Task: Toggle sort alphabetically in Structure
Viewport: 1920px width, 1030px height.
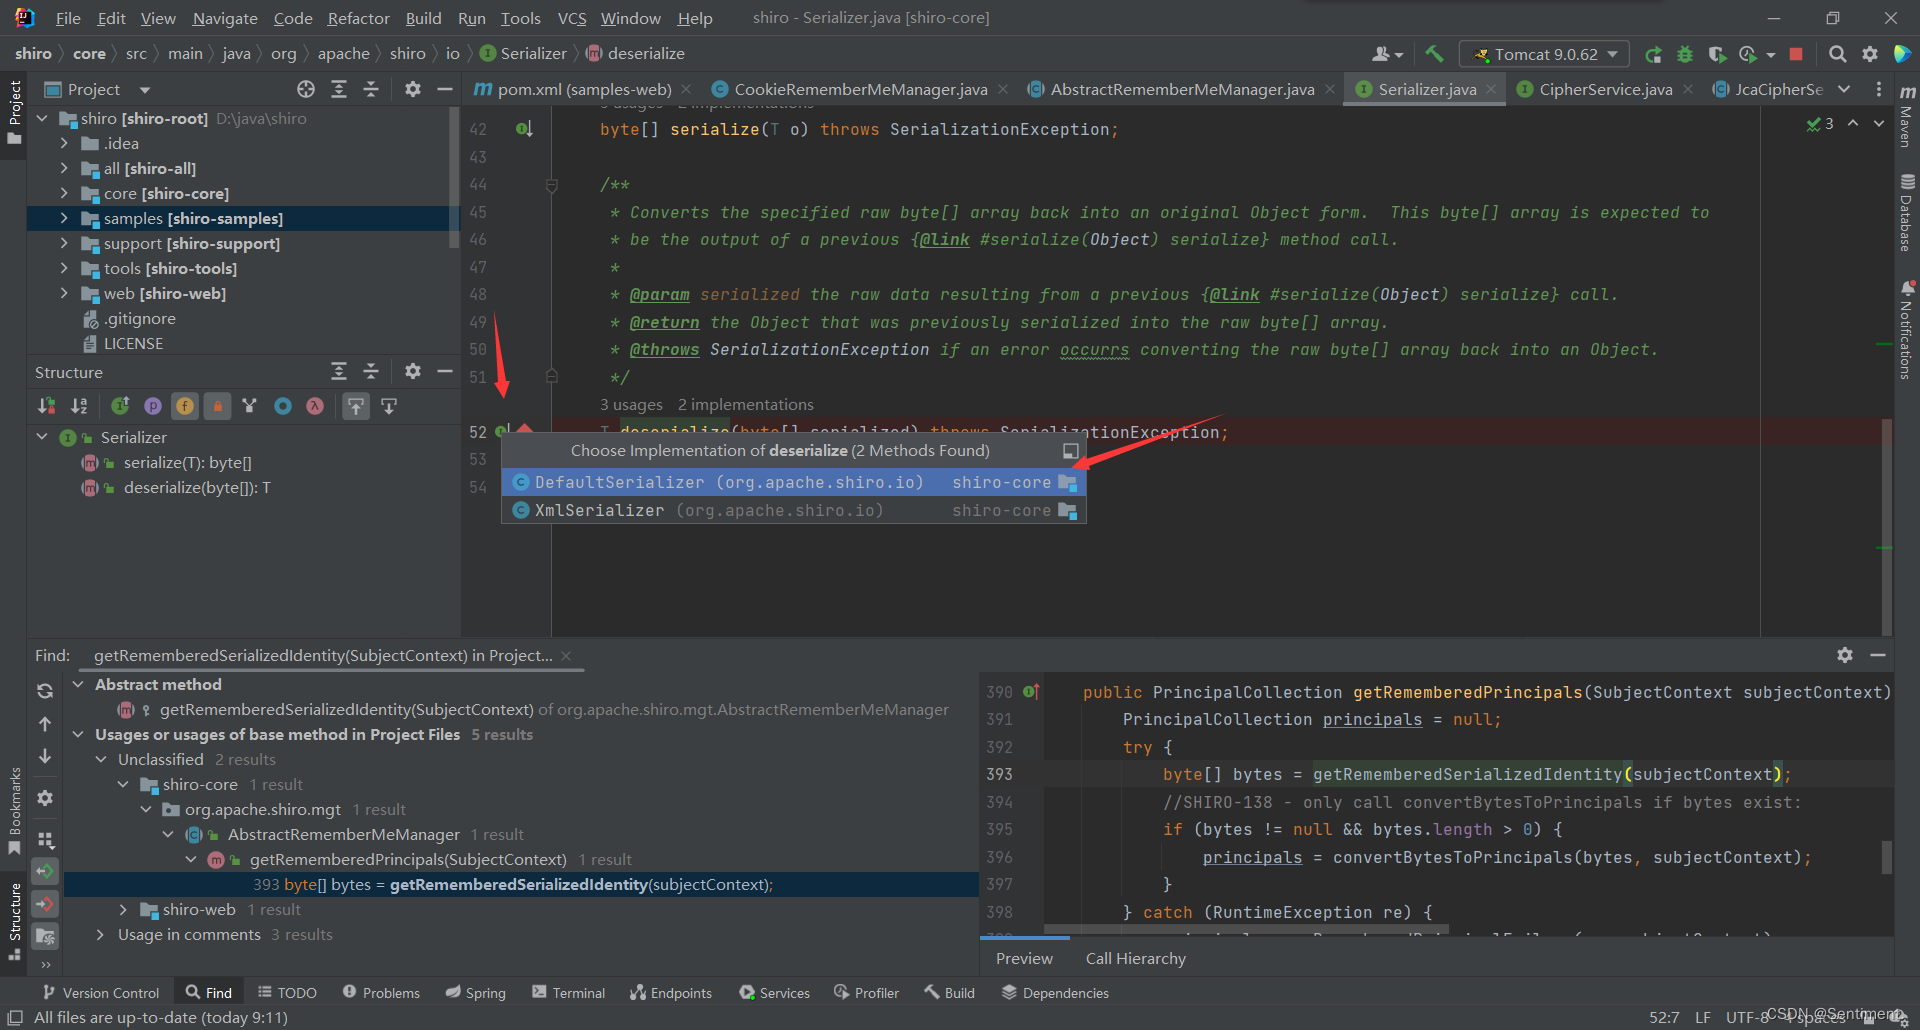Action: [79, 406]
